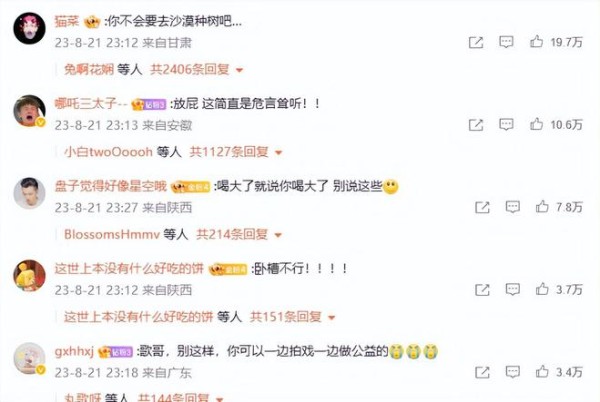Click gxhhxj user avatar

29,358
